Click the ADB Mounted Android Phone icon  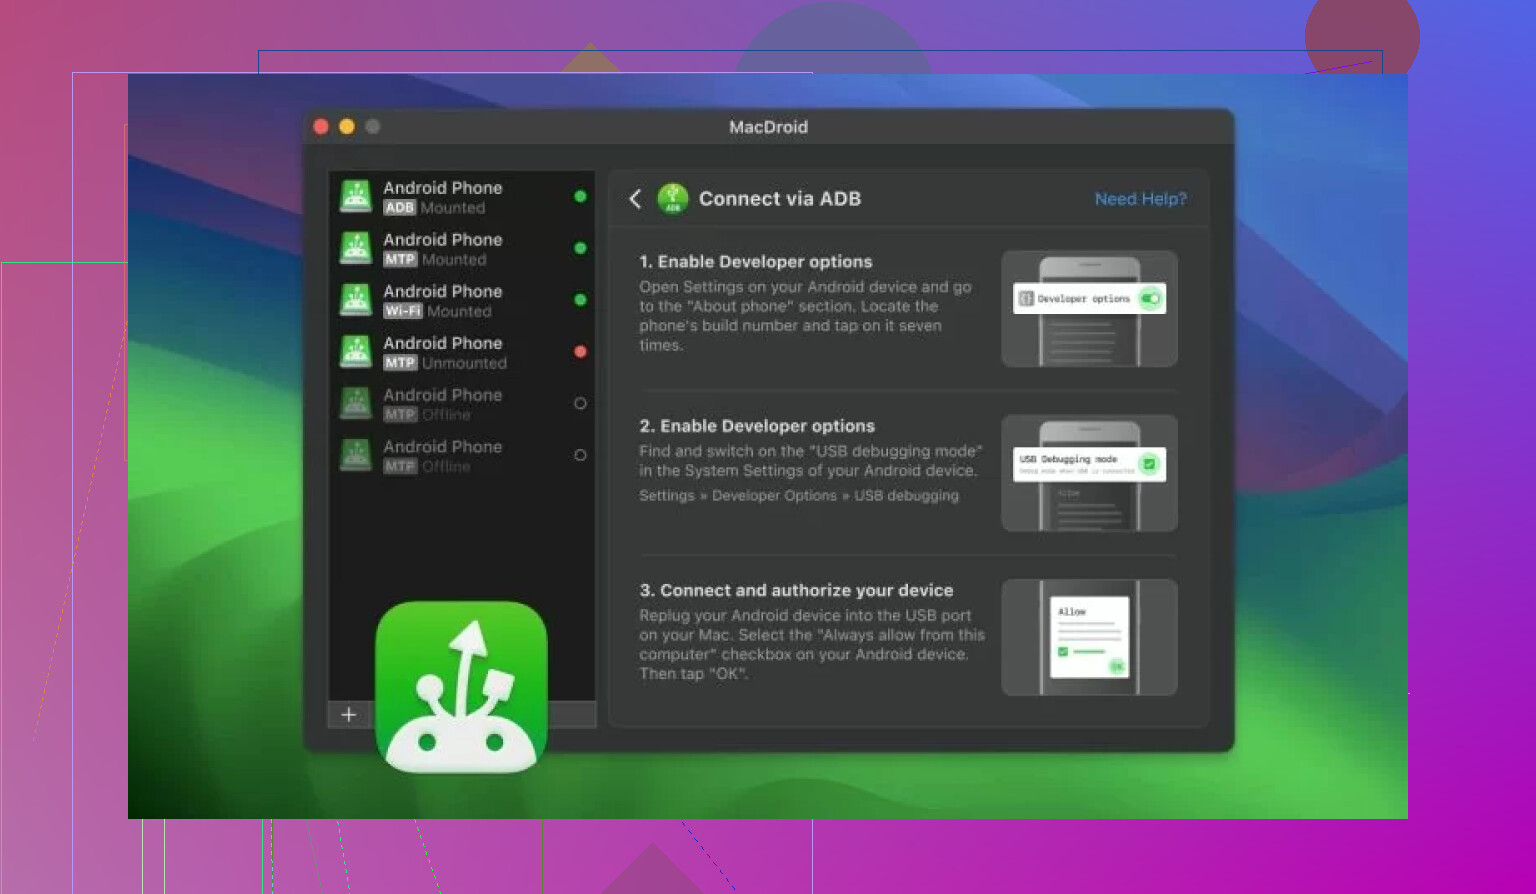click(x=356, y=196)
